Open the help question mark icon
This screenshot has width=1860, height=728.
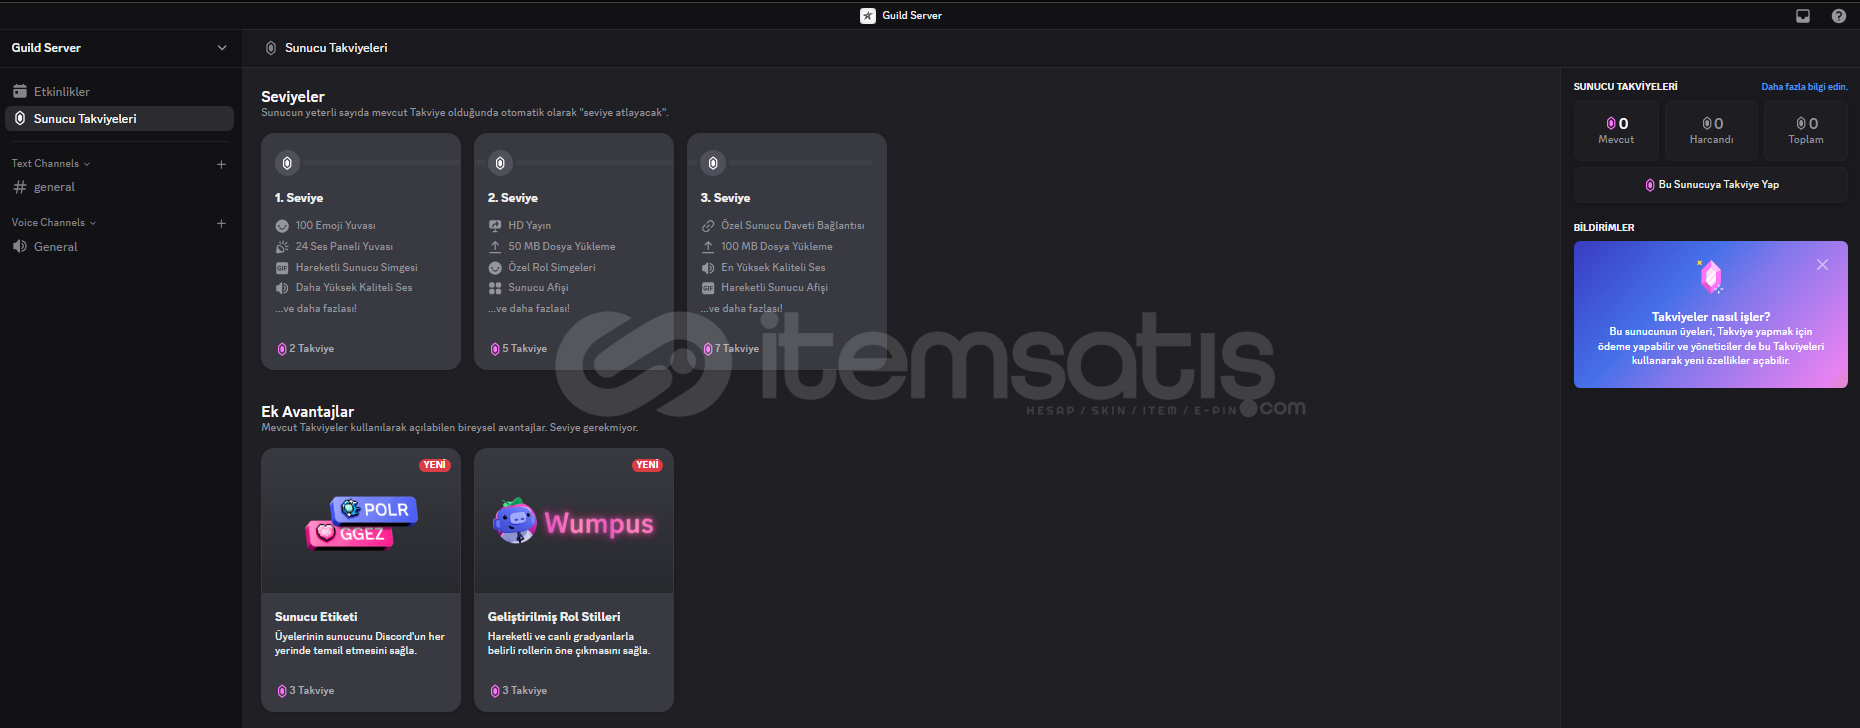pyautogui.click(x=1839, y=16)
